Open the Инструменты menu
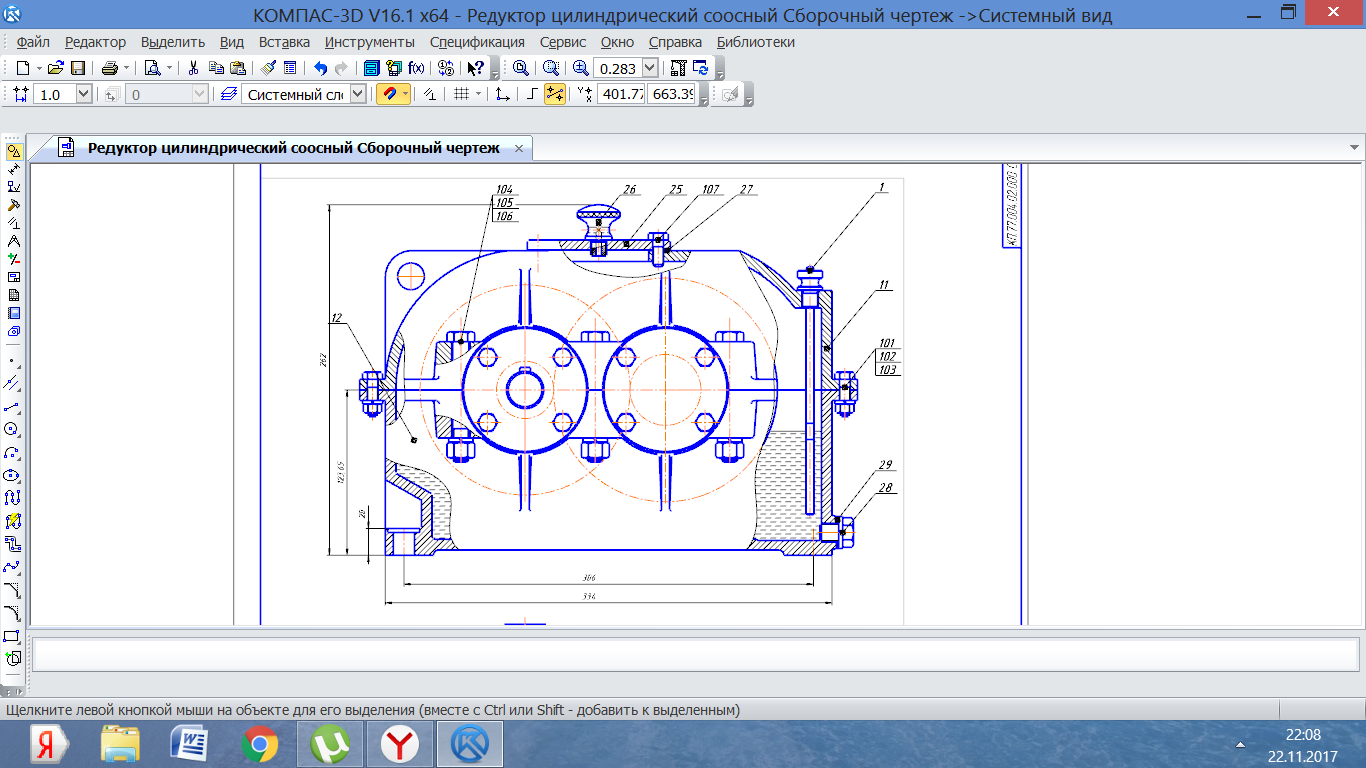 coord(369,42)
